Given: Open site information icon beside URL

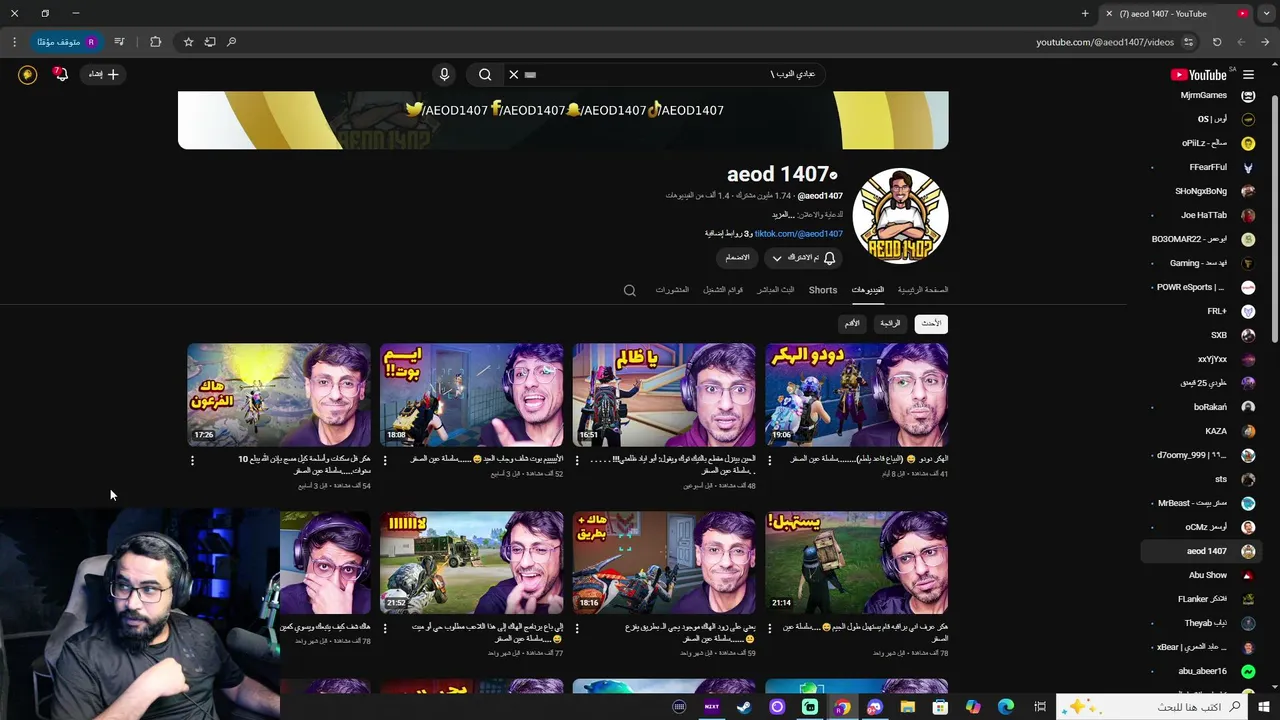Looking at the screenshot, I should coord(1188,42).
